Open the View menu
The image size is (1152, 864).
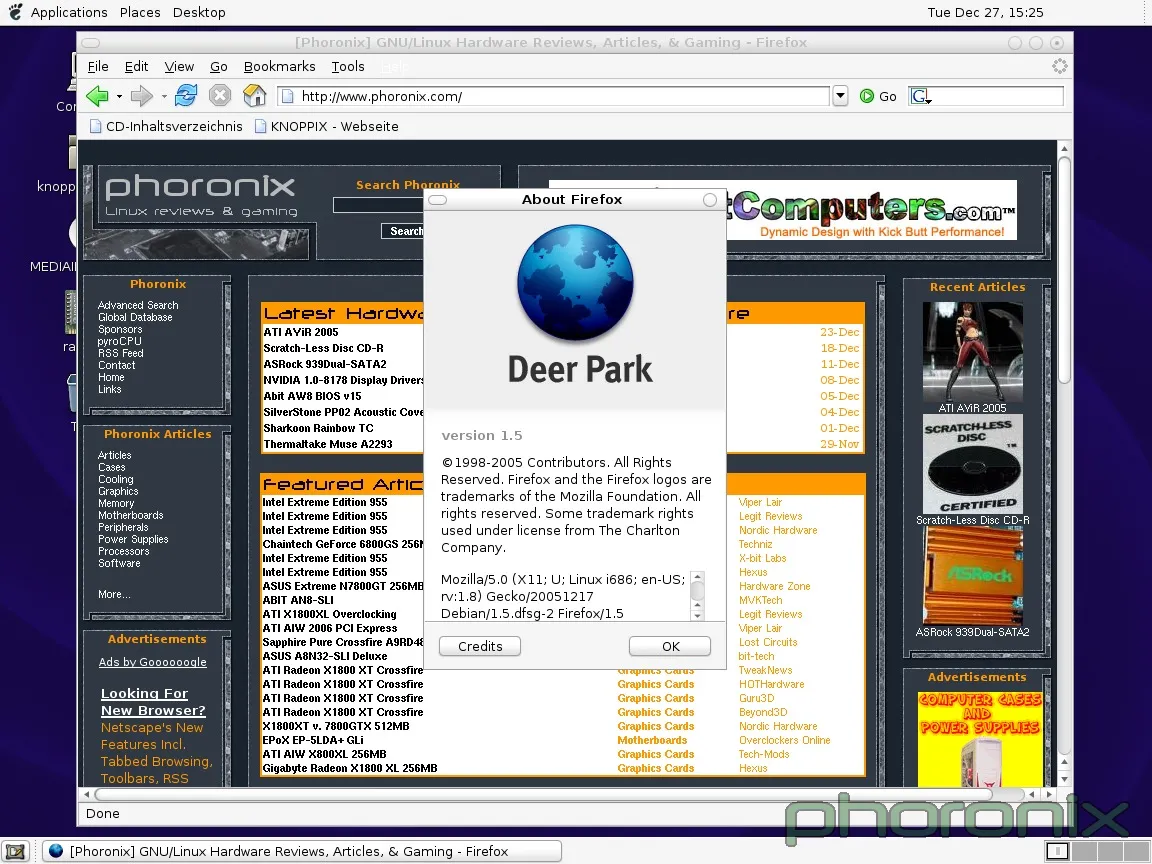pyautogui.click(x=179, y=66)
